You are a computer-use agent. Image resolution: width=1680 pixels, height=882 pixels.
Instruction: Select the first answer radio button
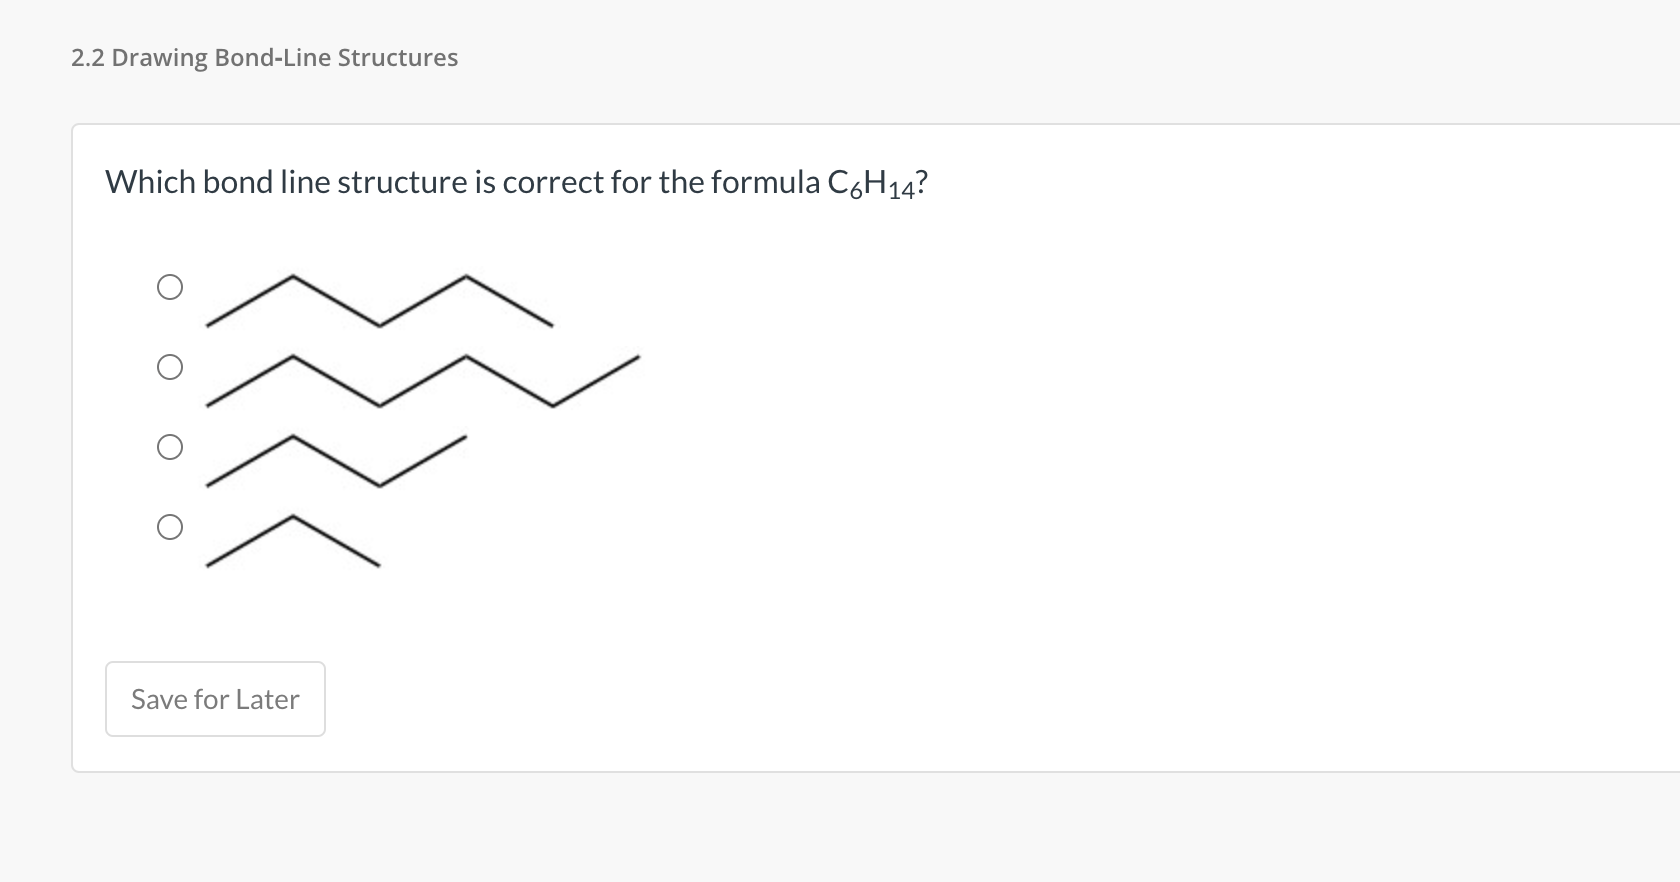[170, 287]
